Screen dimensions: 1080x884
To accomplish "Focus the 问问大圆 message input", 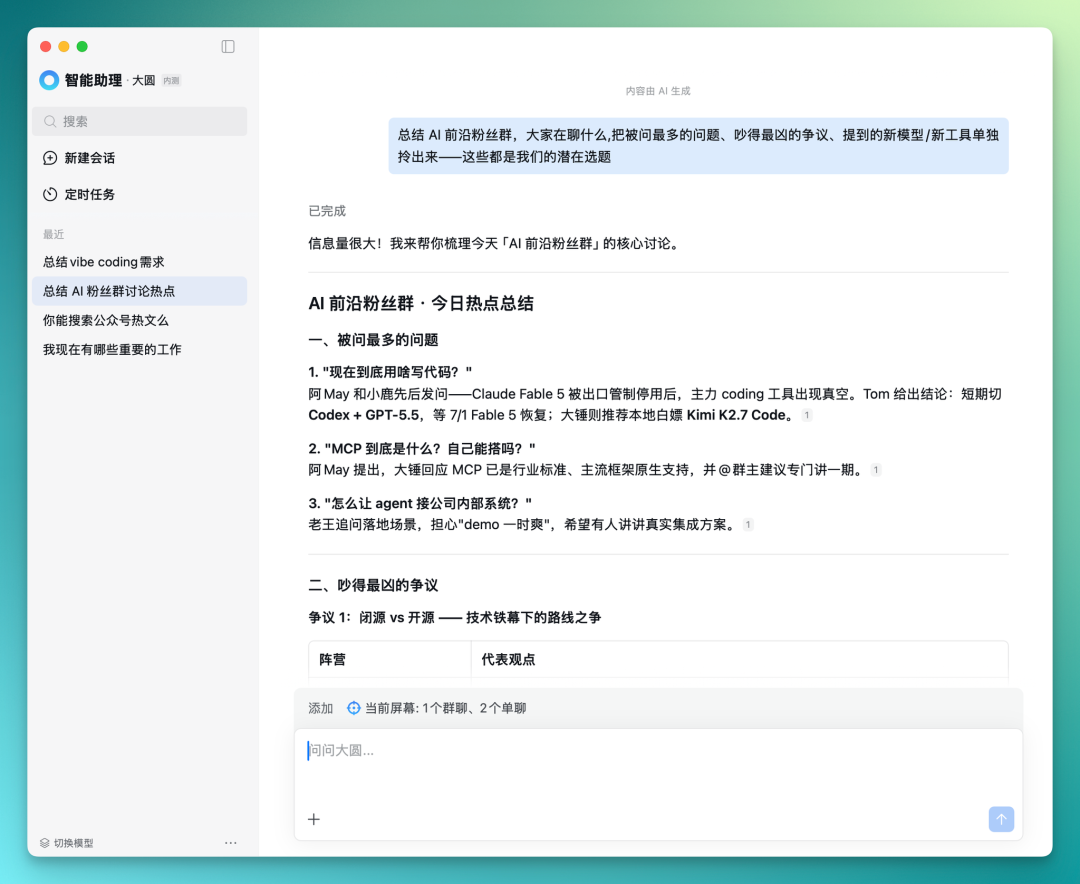I will 658,785.
